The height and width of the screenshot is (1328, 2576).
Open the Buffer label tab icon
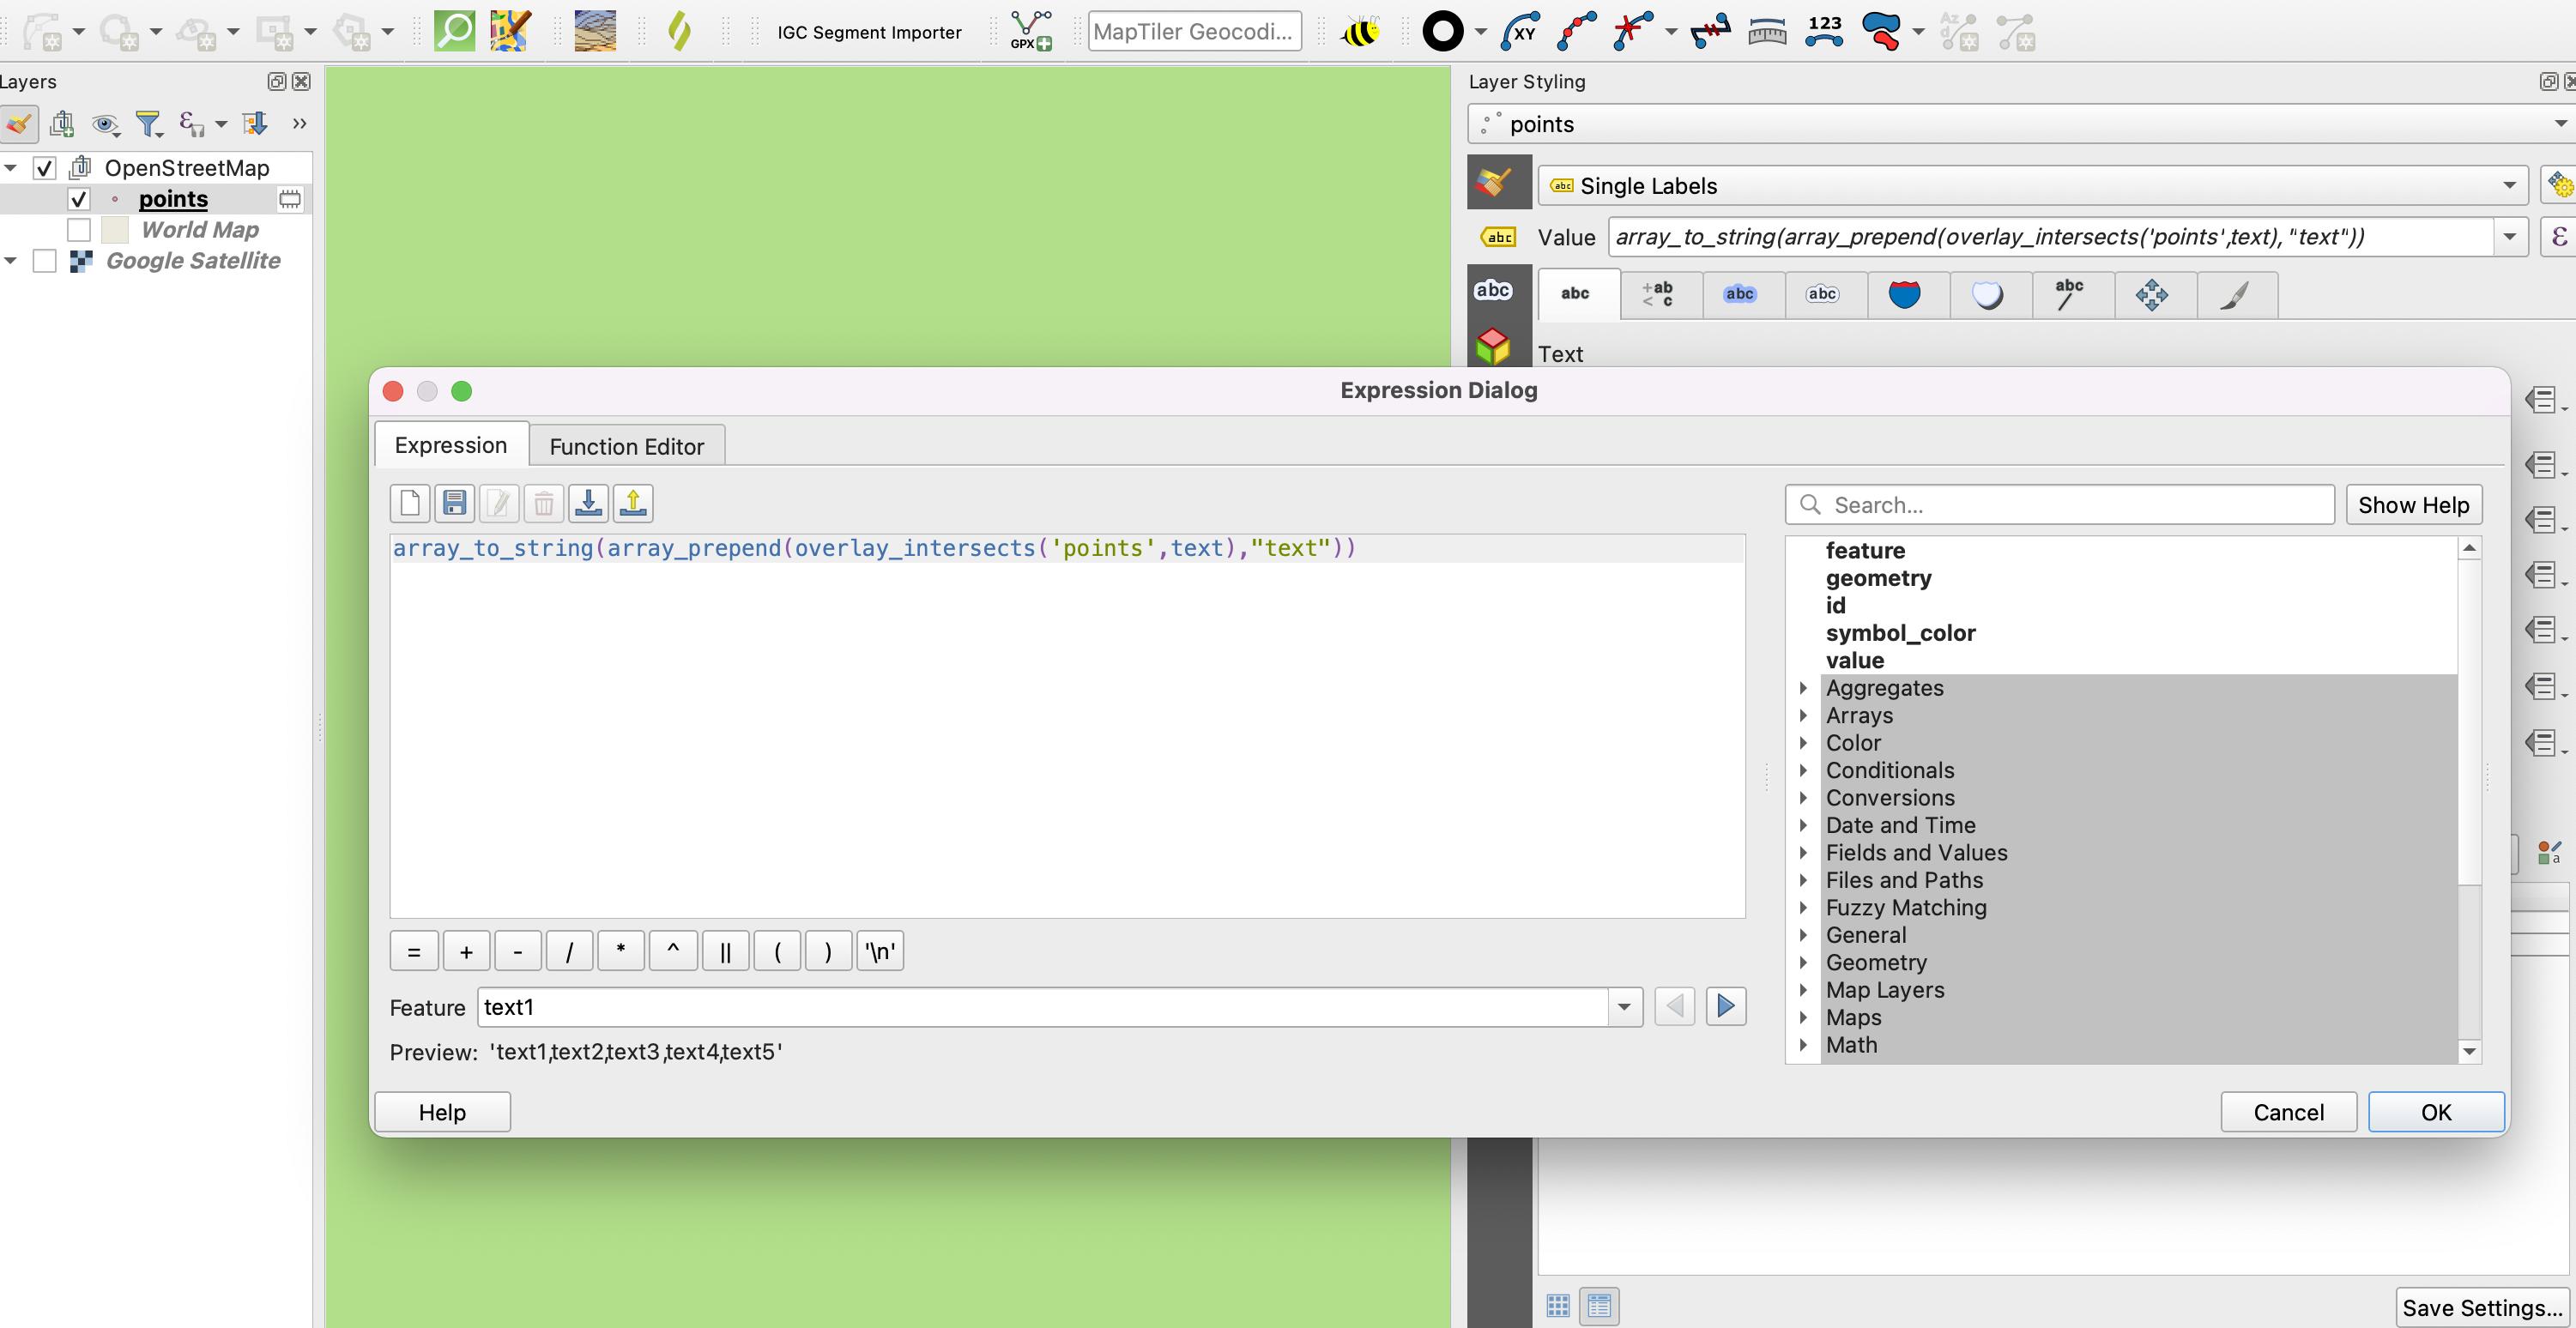coord(1740,294)
